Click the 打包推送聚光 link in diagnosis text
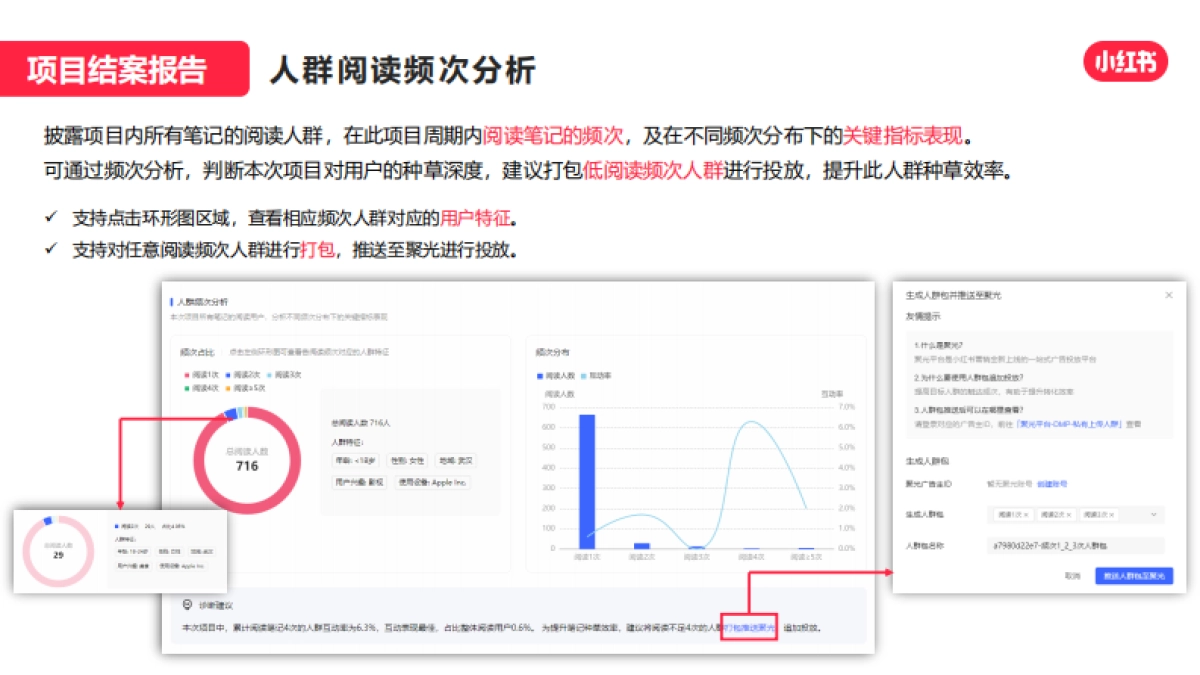The height and width of the screenshot is (675, 1200). pos(747,626)
